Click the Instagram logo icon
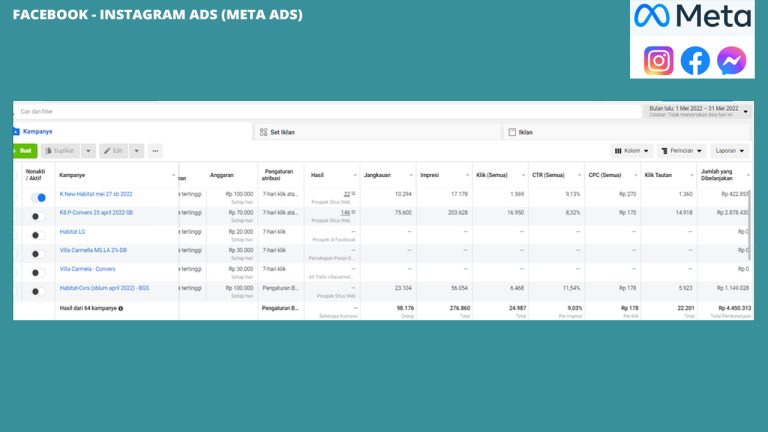Image resolution: width=768 pixels, height=432 pixels. coord(658,61)
